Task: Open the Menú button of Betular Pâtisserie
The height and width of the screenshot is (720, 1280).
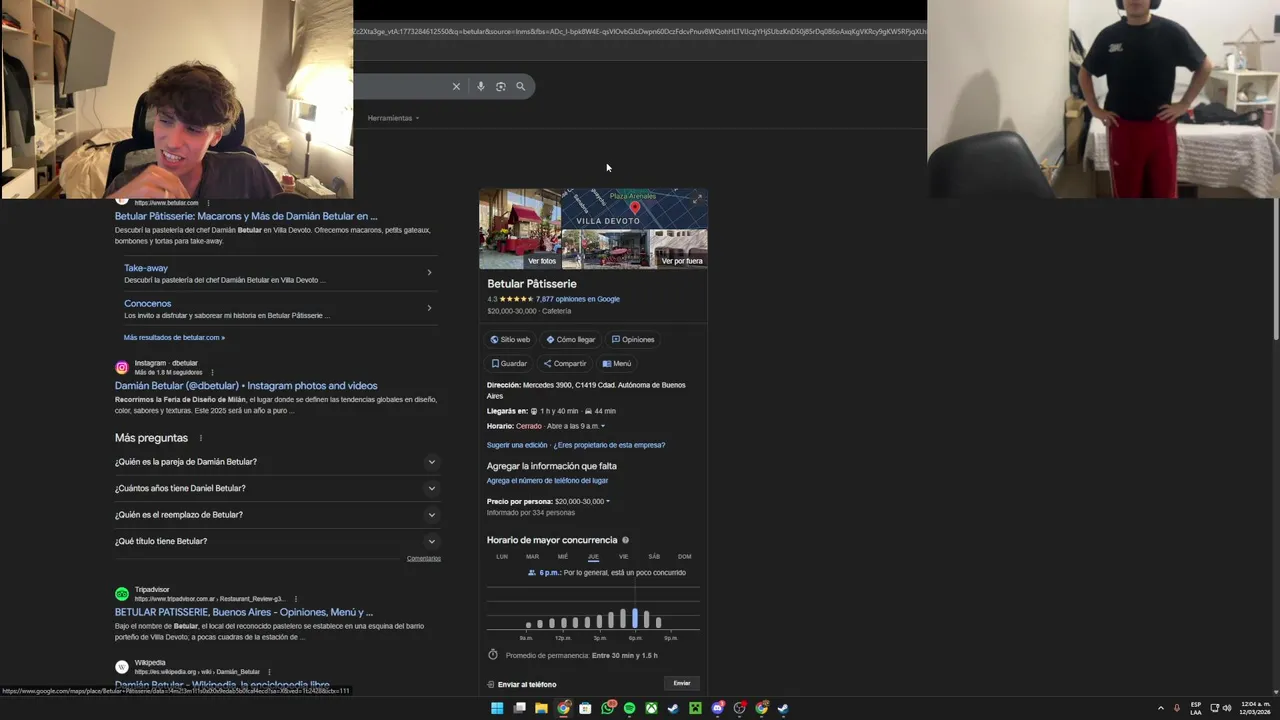Action: tap(617, 363)
